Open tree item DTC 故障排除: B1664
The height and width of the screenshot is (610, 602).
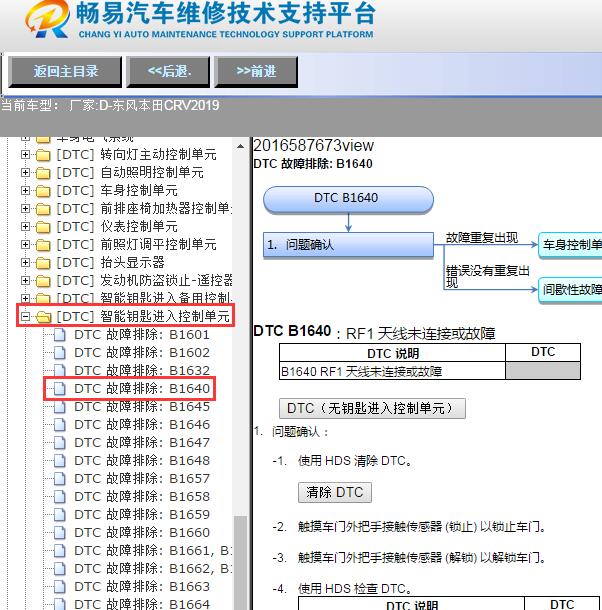(142, 604)
